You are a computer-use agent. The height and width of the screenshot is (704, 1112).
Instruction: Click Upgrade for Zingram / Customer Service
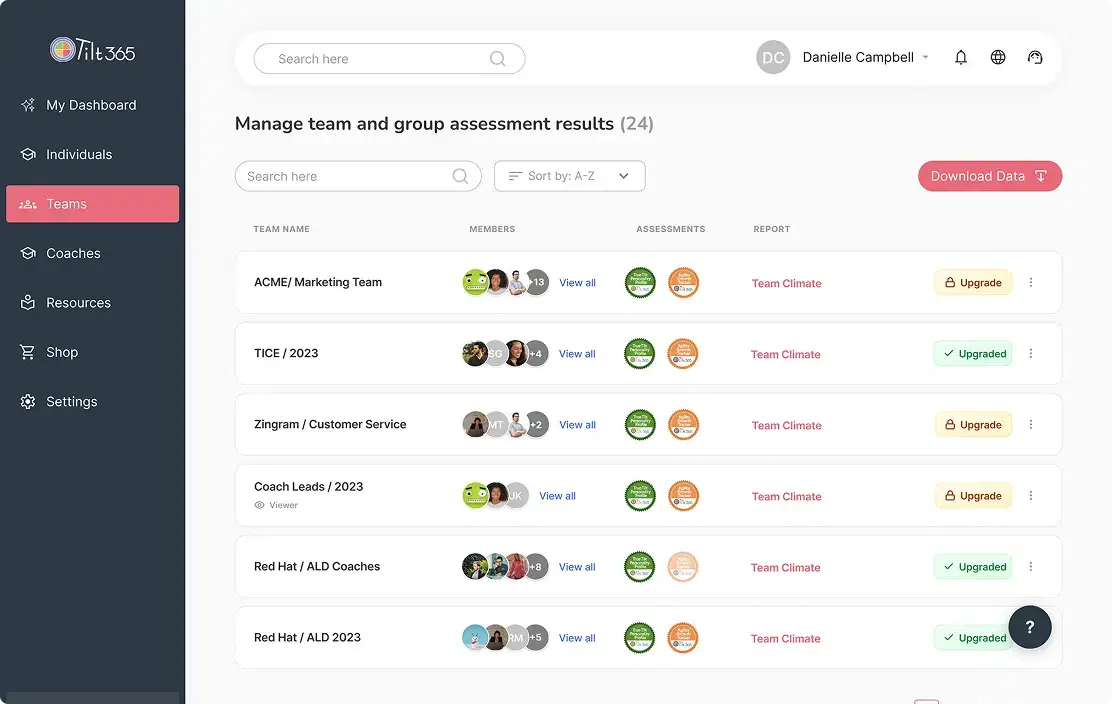(x=973, y=425)
